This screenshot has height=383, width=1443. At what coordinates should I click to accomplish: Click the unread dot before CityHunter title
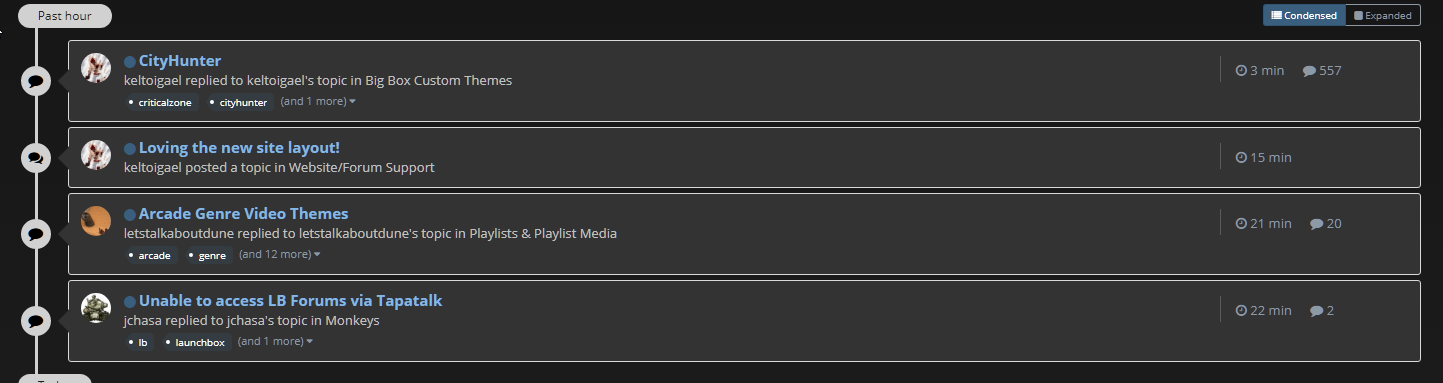(130, 62)
